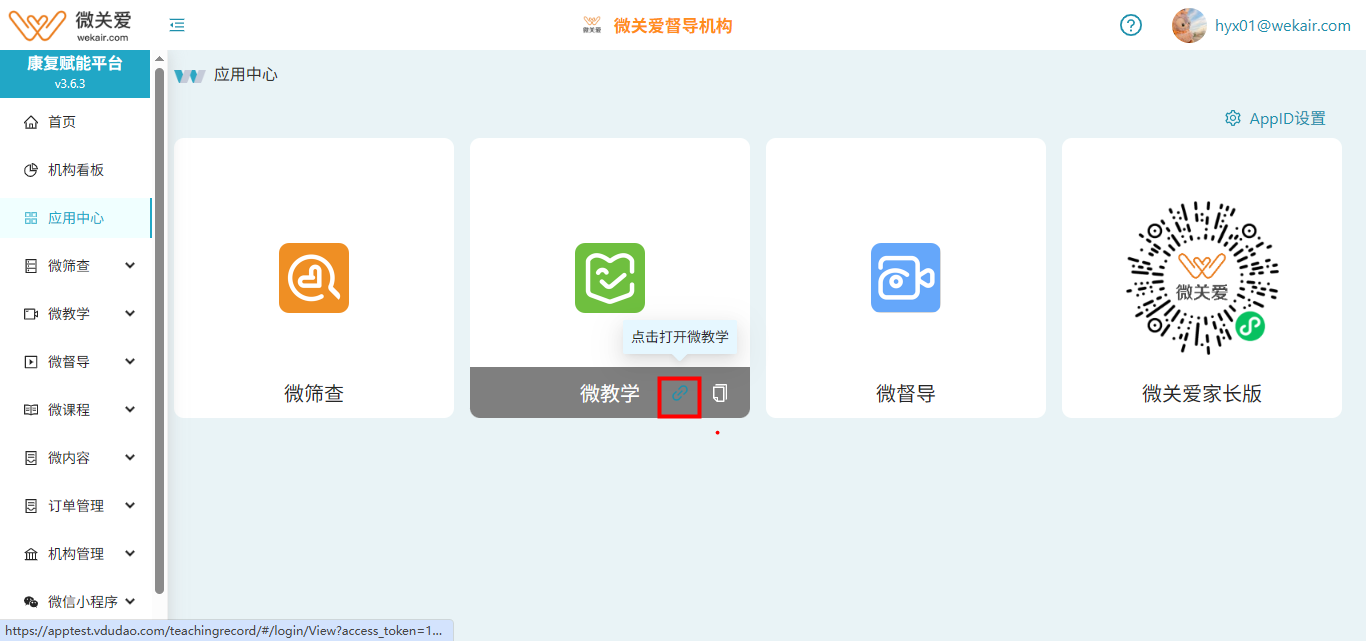Copy the 微教学 link with copy icon
This screenshot has width=1366, height=641.
(720, 394)
